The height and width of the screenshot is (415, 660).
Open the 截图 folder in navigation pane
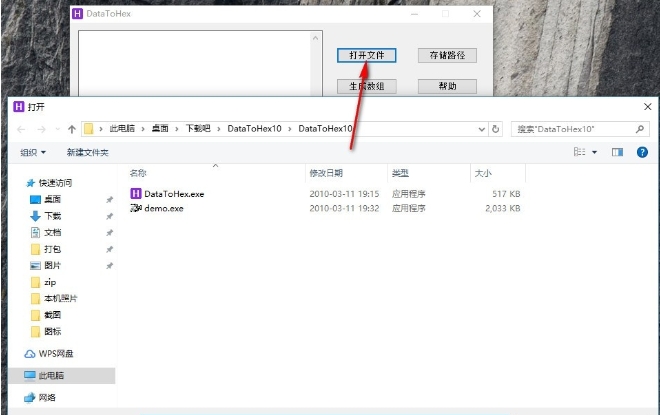click(x=53, y=315)
